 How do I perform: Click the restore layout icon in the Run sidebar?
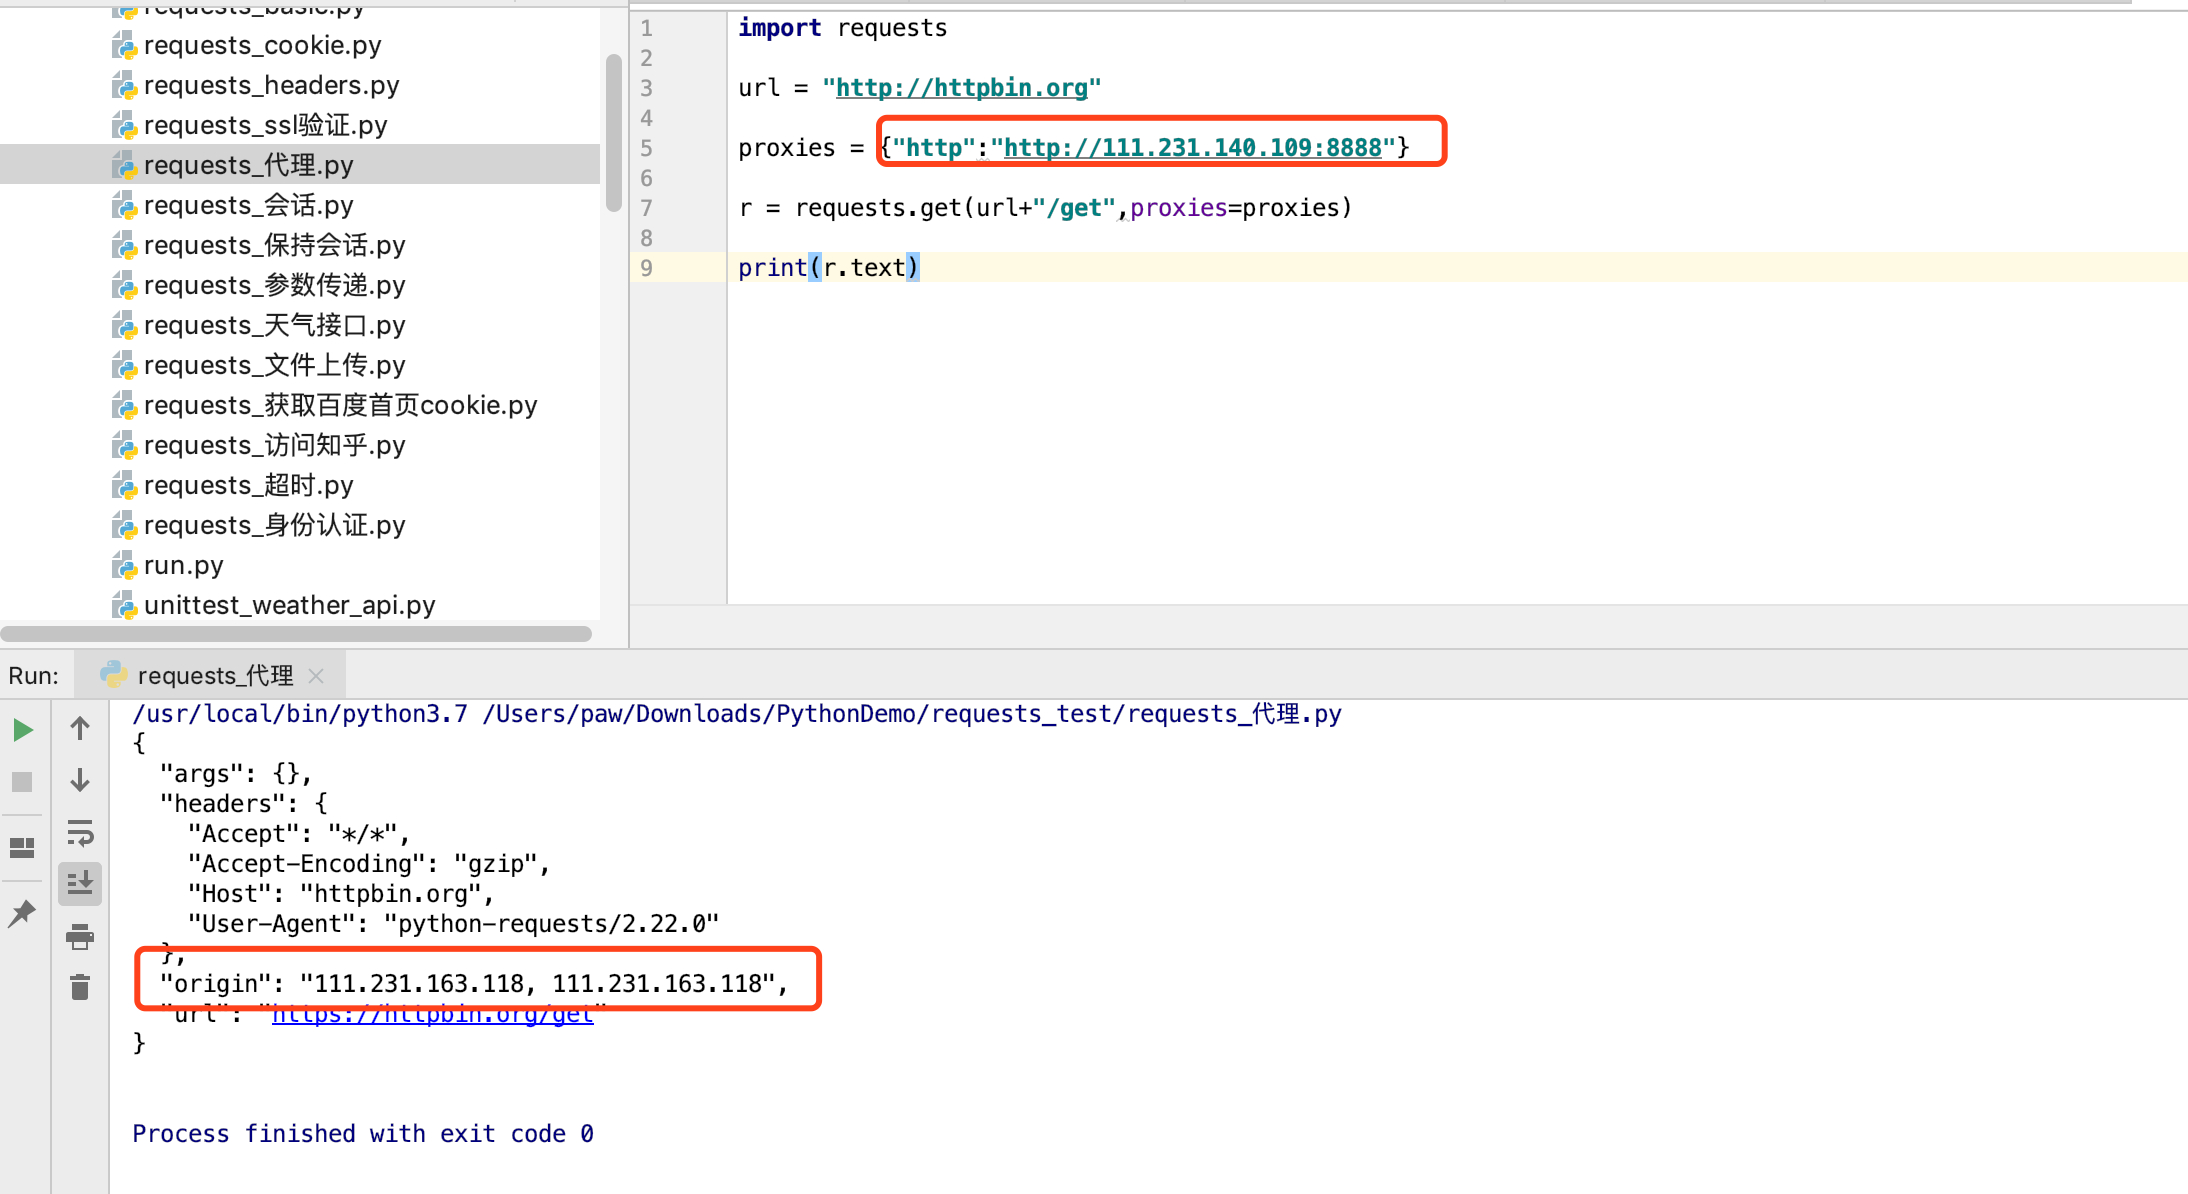pos(22,848)
